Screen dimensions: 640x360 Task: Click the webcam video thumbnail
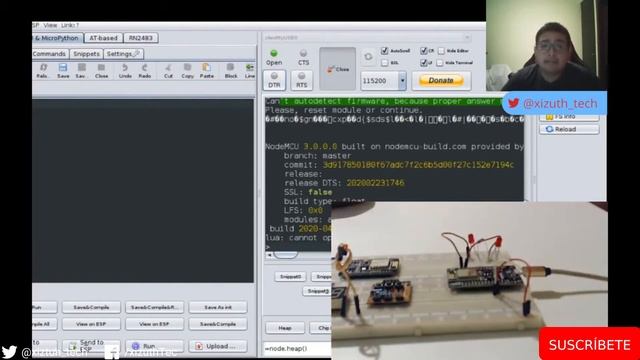547,45
